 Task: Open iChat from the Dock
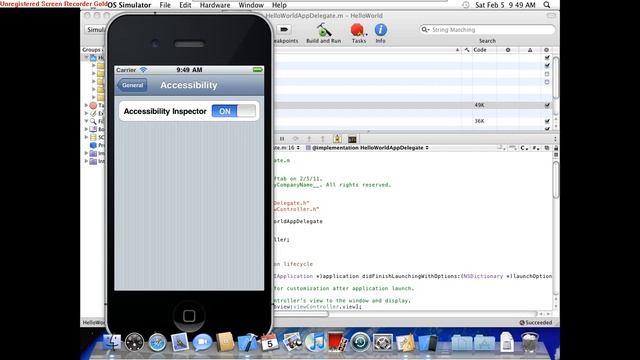[x=202, y=342]
